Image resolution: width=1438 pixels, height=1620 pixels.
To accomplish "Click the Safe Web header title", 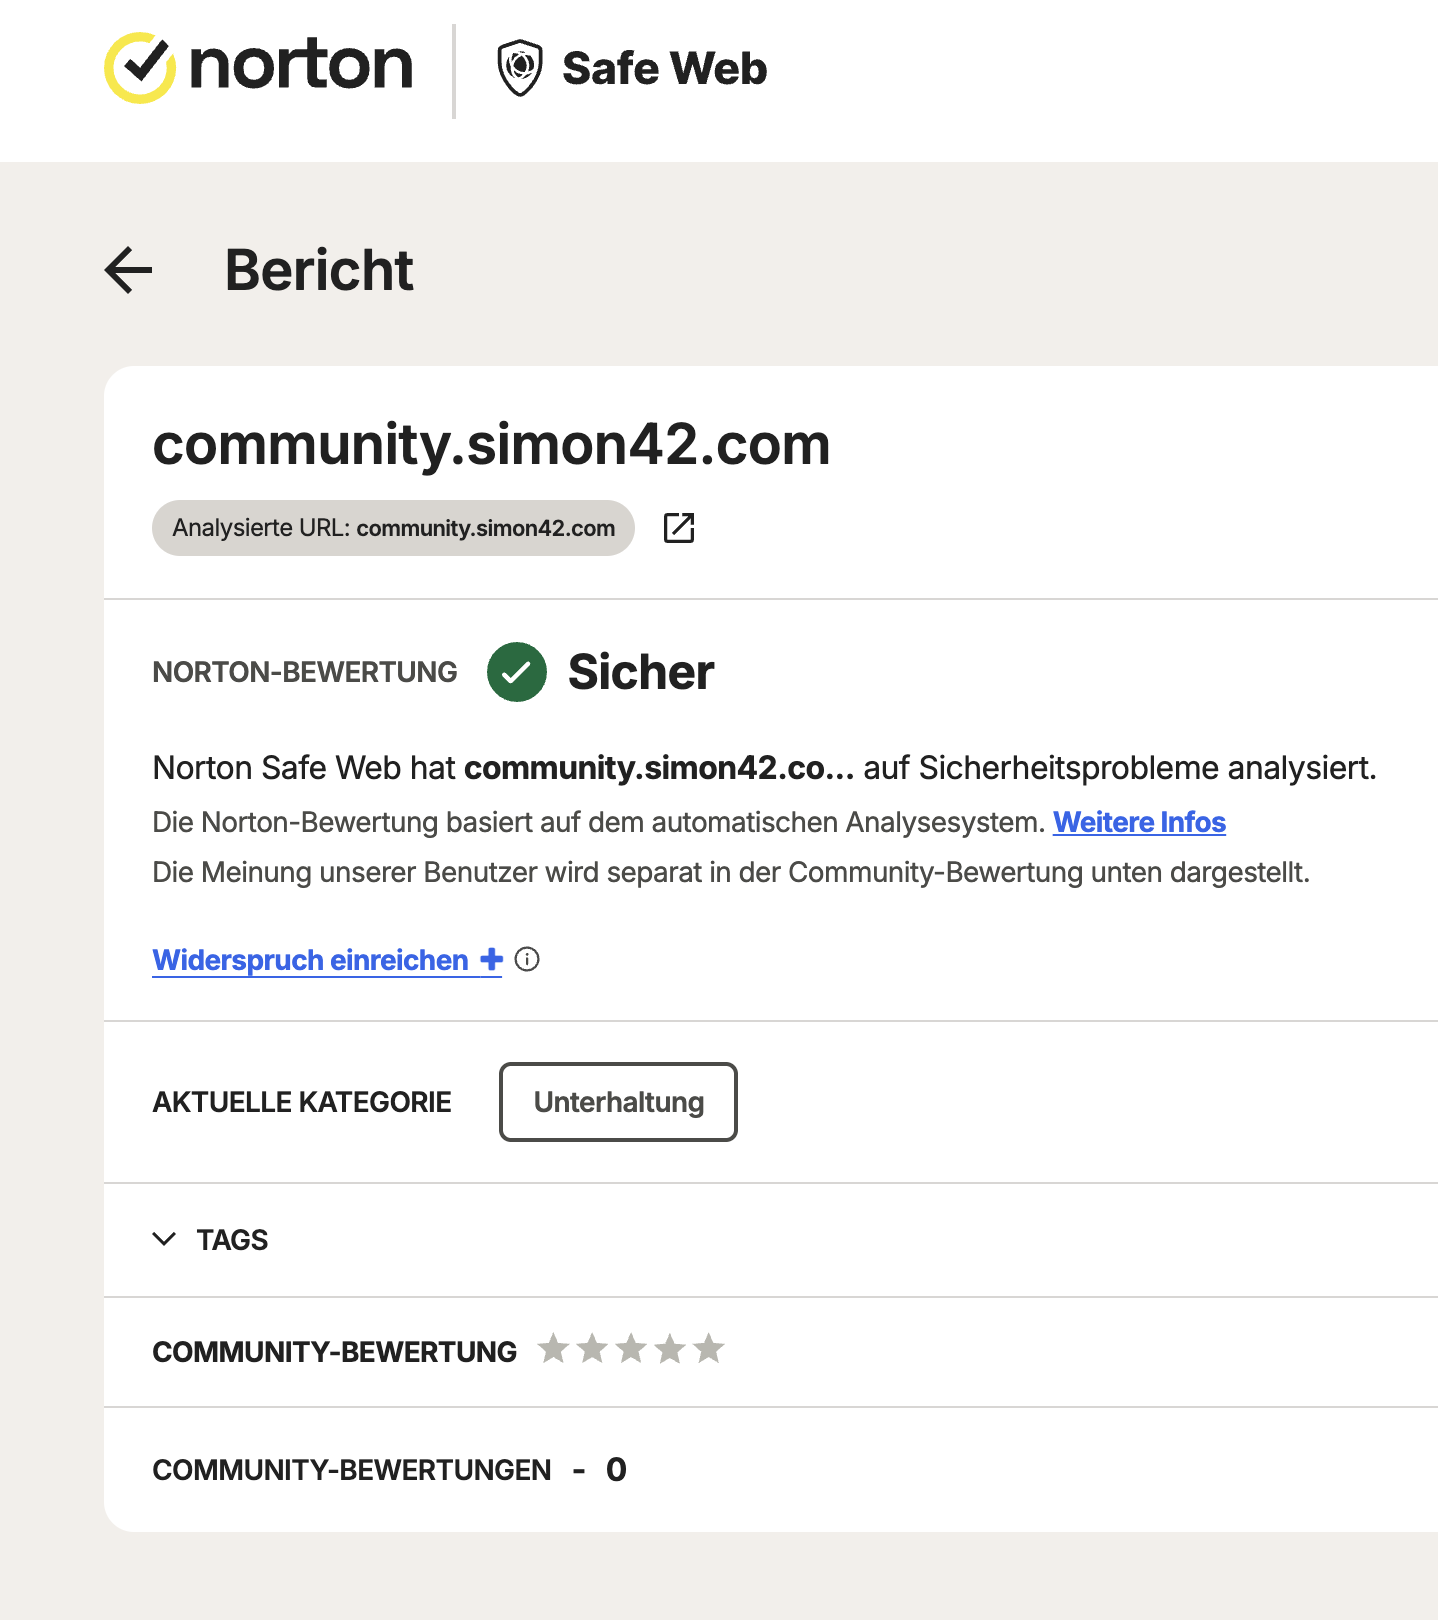I will (x=664, y=69).
